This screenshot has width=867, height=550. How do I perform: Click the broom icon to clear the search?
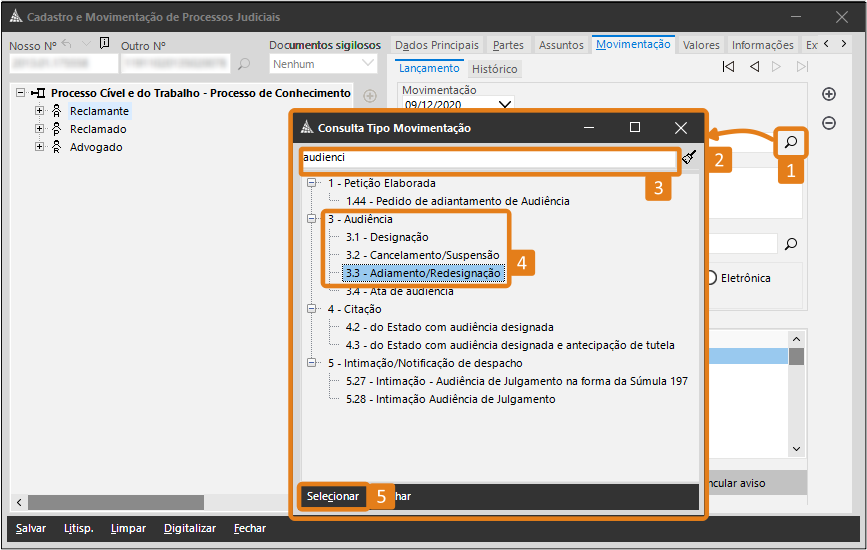(x=689, y=157)
